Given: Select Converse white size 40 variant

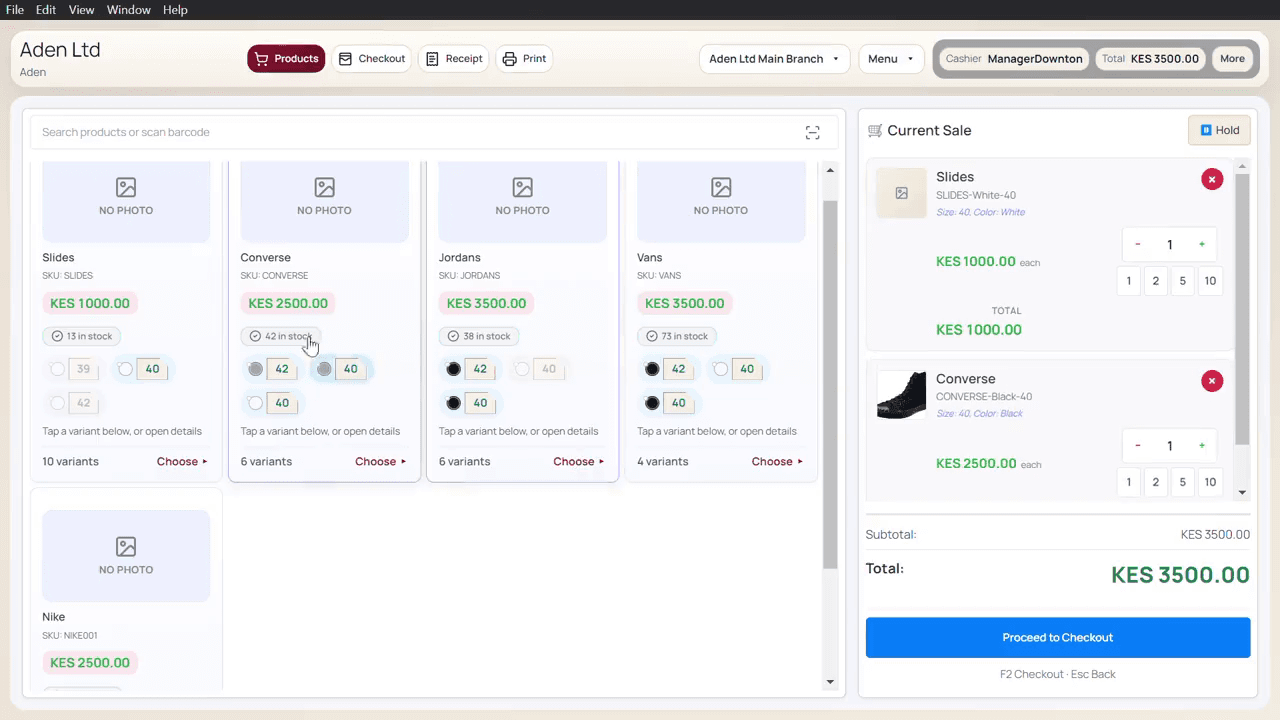Looking at the screenshot, I should pyautogui.click(x=272, y=403).
